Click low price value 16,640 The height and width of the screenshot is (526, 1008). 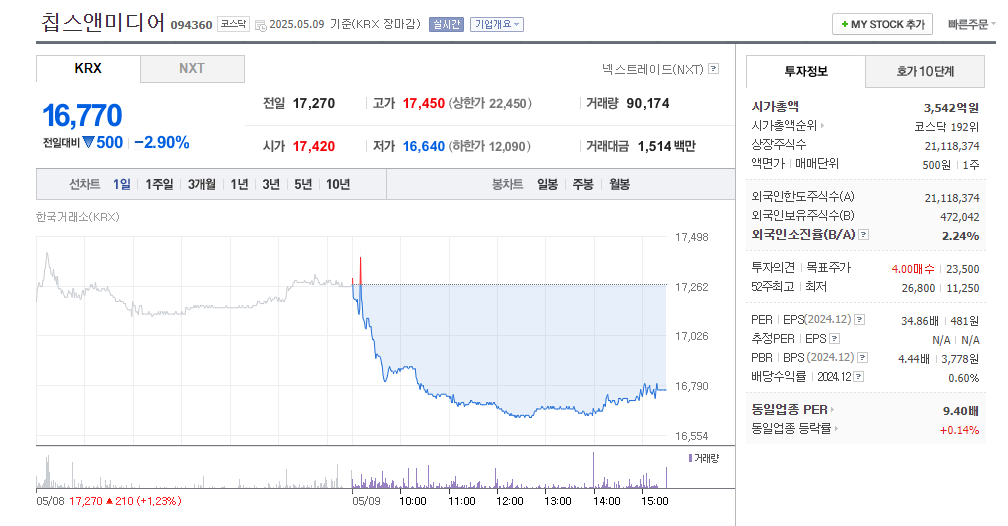424,147
